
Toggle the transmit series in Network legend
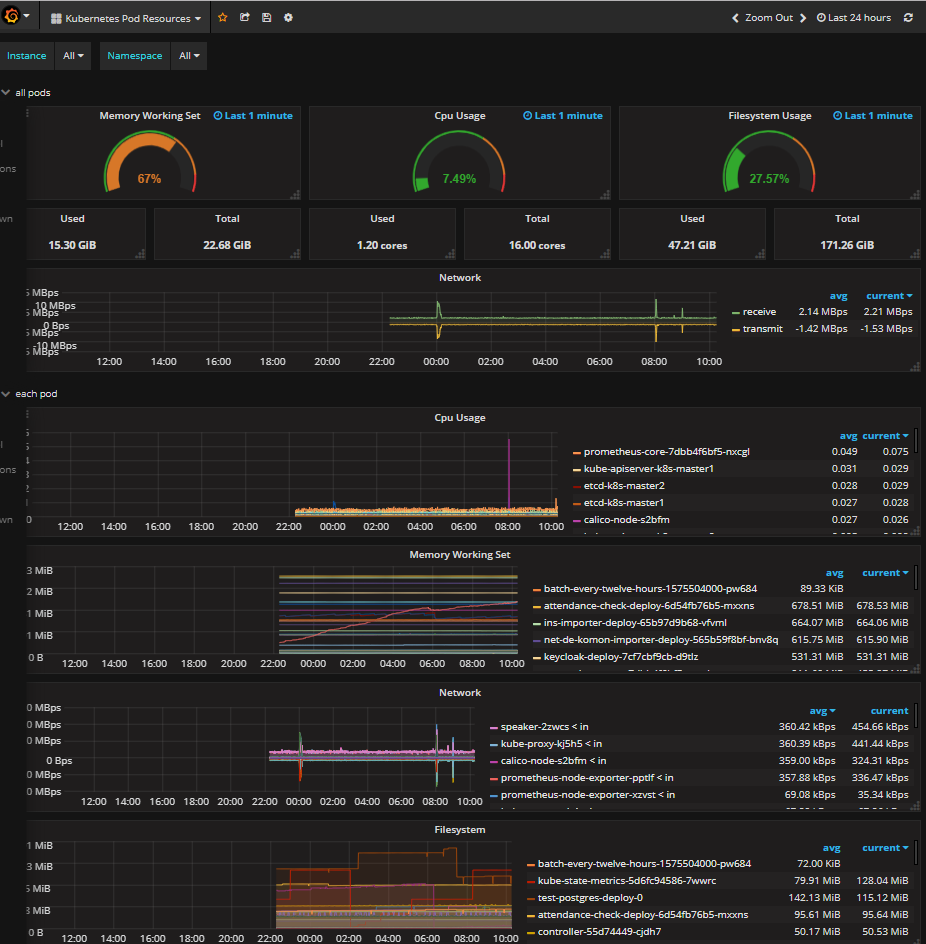point(762,328)
